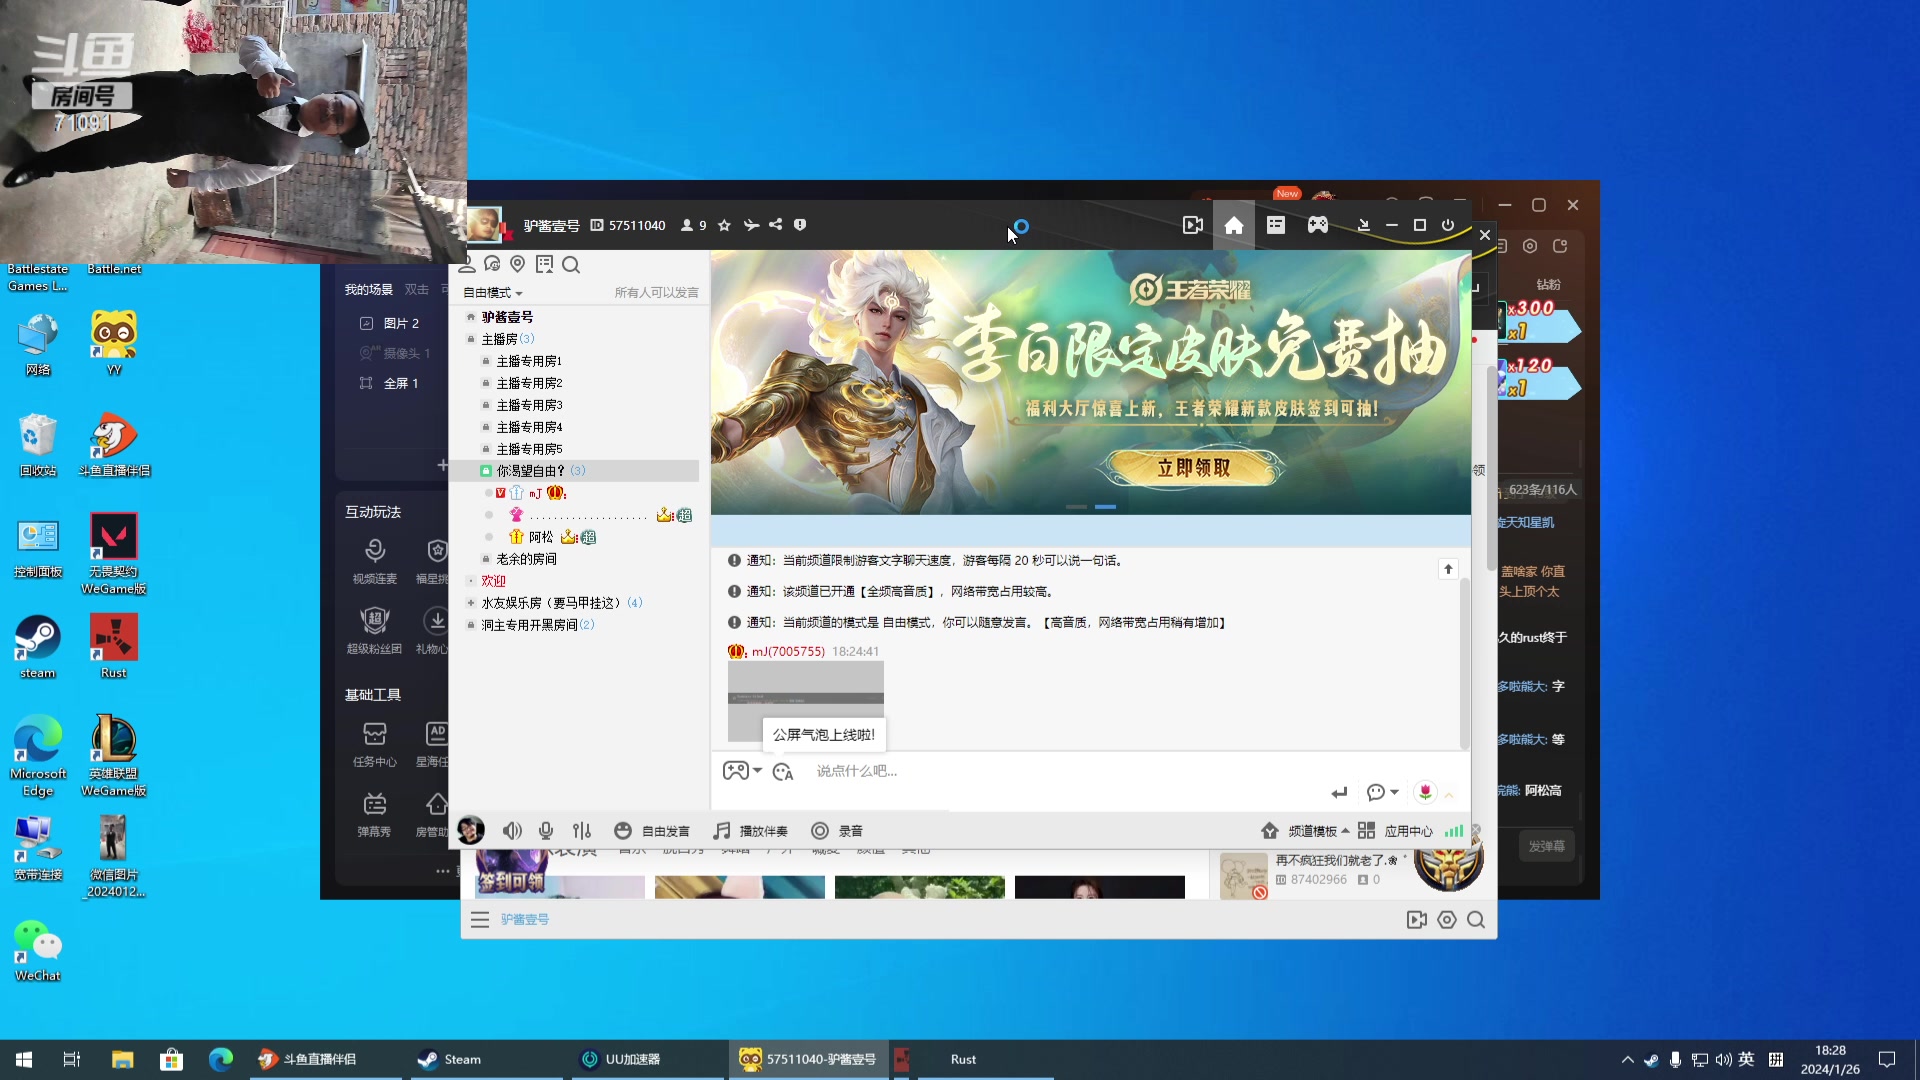Select user 阿松 in channel list
Screen dimensions: 1920x1080
541,537
